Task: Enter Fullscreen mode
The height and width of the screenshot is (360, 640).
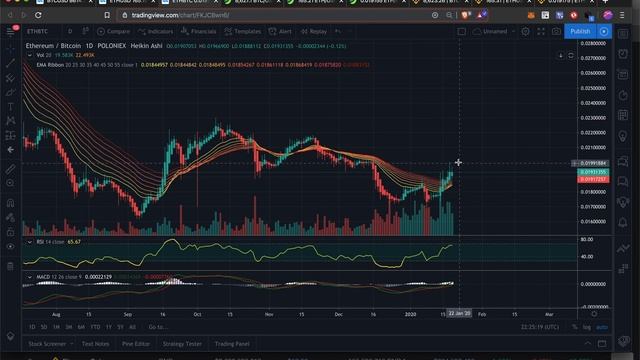Action: coord(541,31)
